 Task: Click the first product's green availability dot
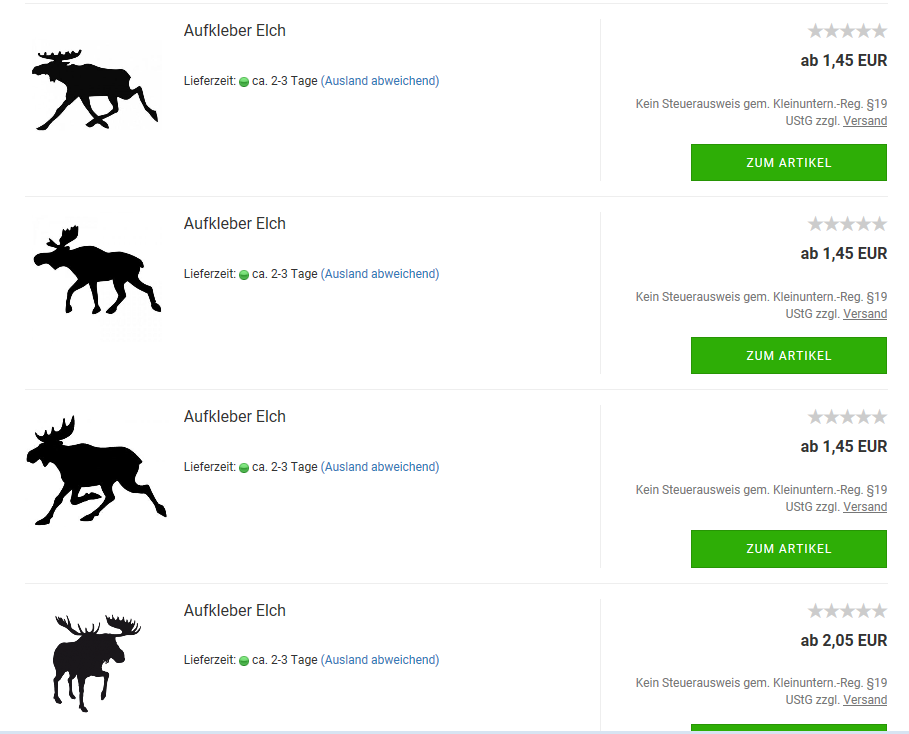point(244,82)
